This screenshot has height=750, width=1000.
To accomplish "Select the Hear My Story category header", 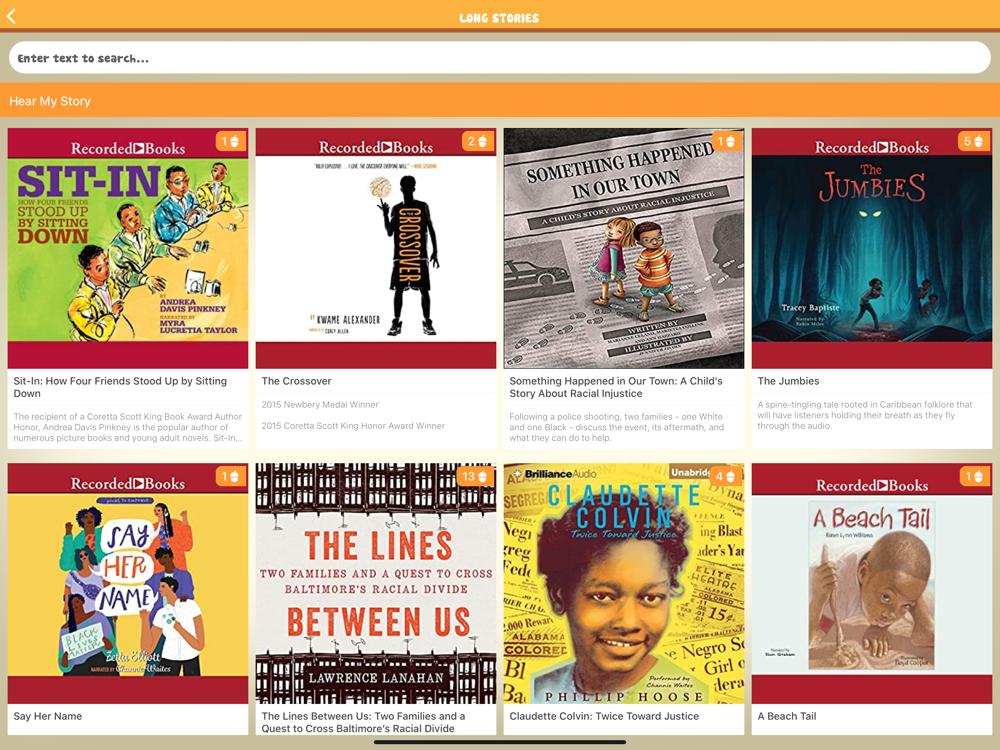I will click(x=500, y=101).
